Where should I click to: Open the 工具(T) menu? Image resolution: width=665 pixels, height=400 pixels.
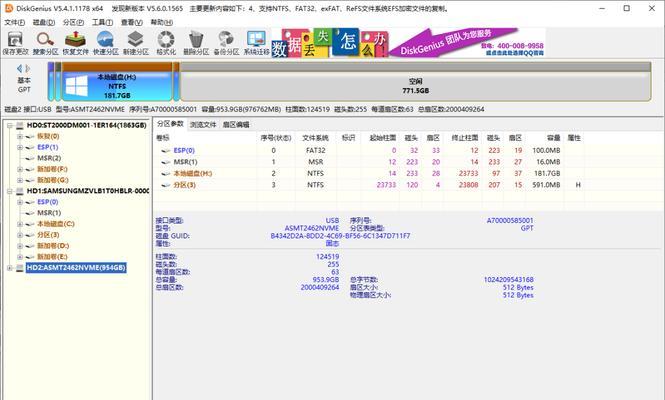pos(98,19)
